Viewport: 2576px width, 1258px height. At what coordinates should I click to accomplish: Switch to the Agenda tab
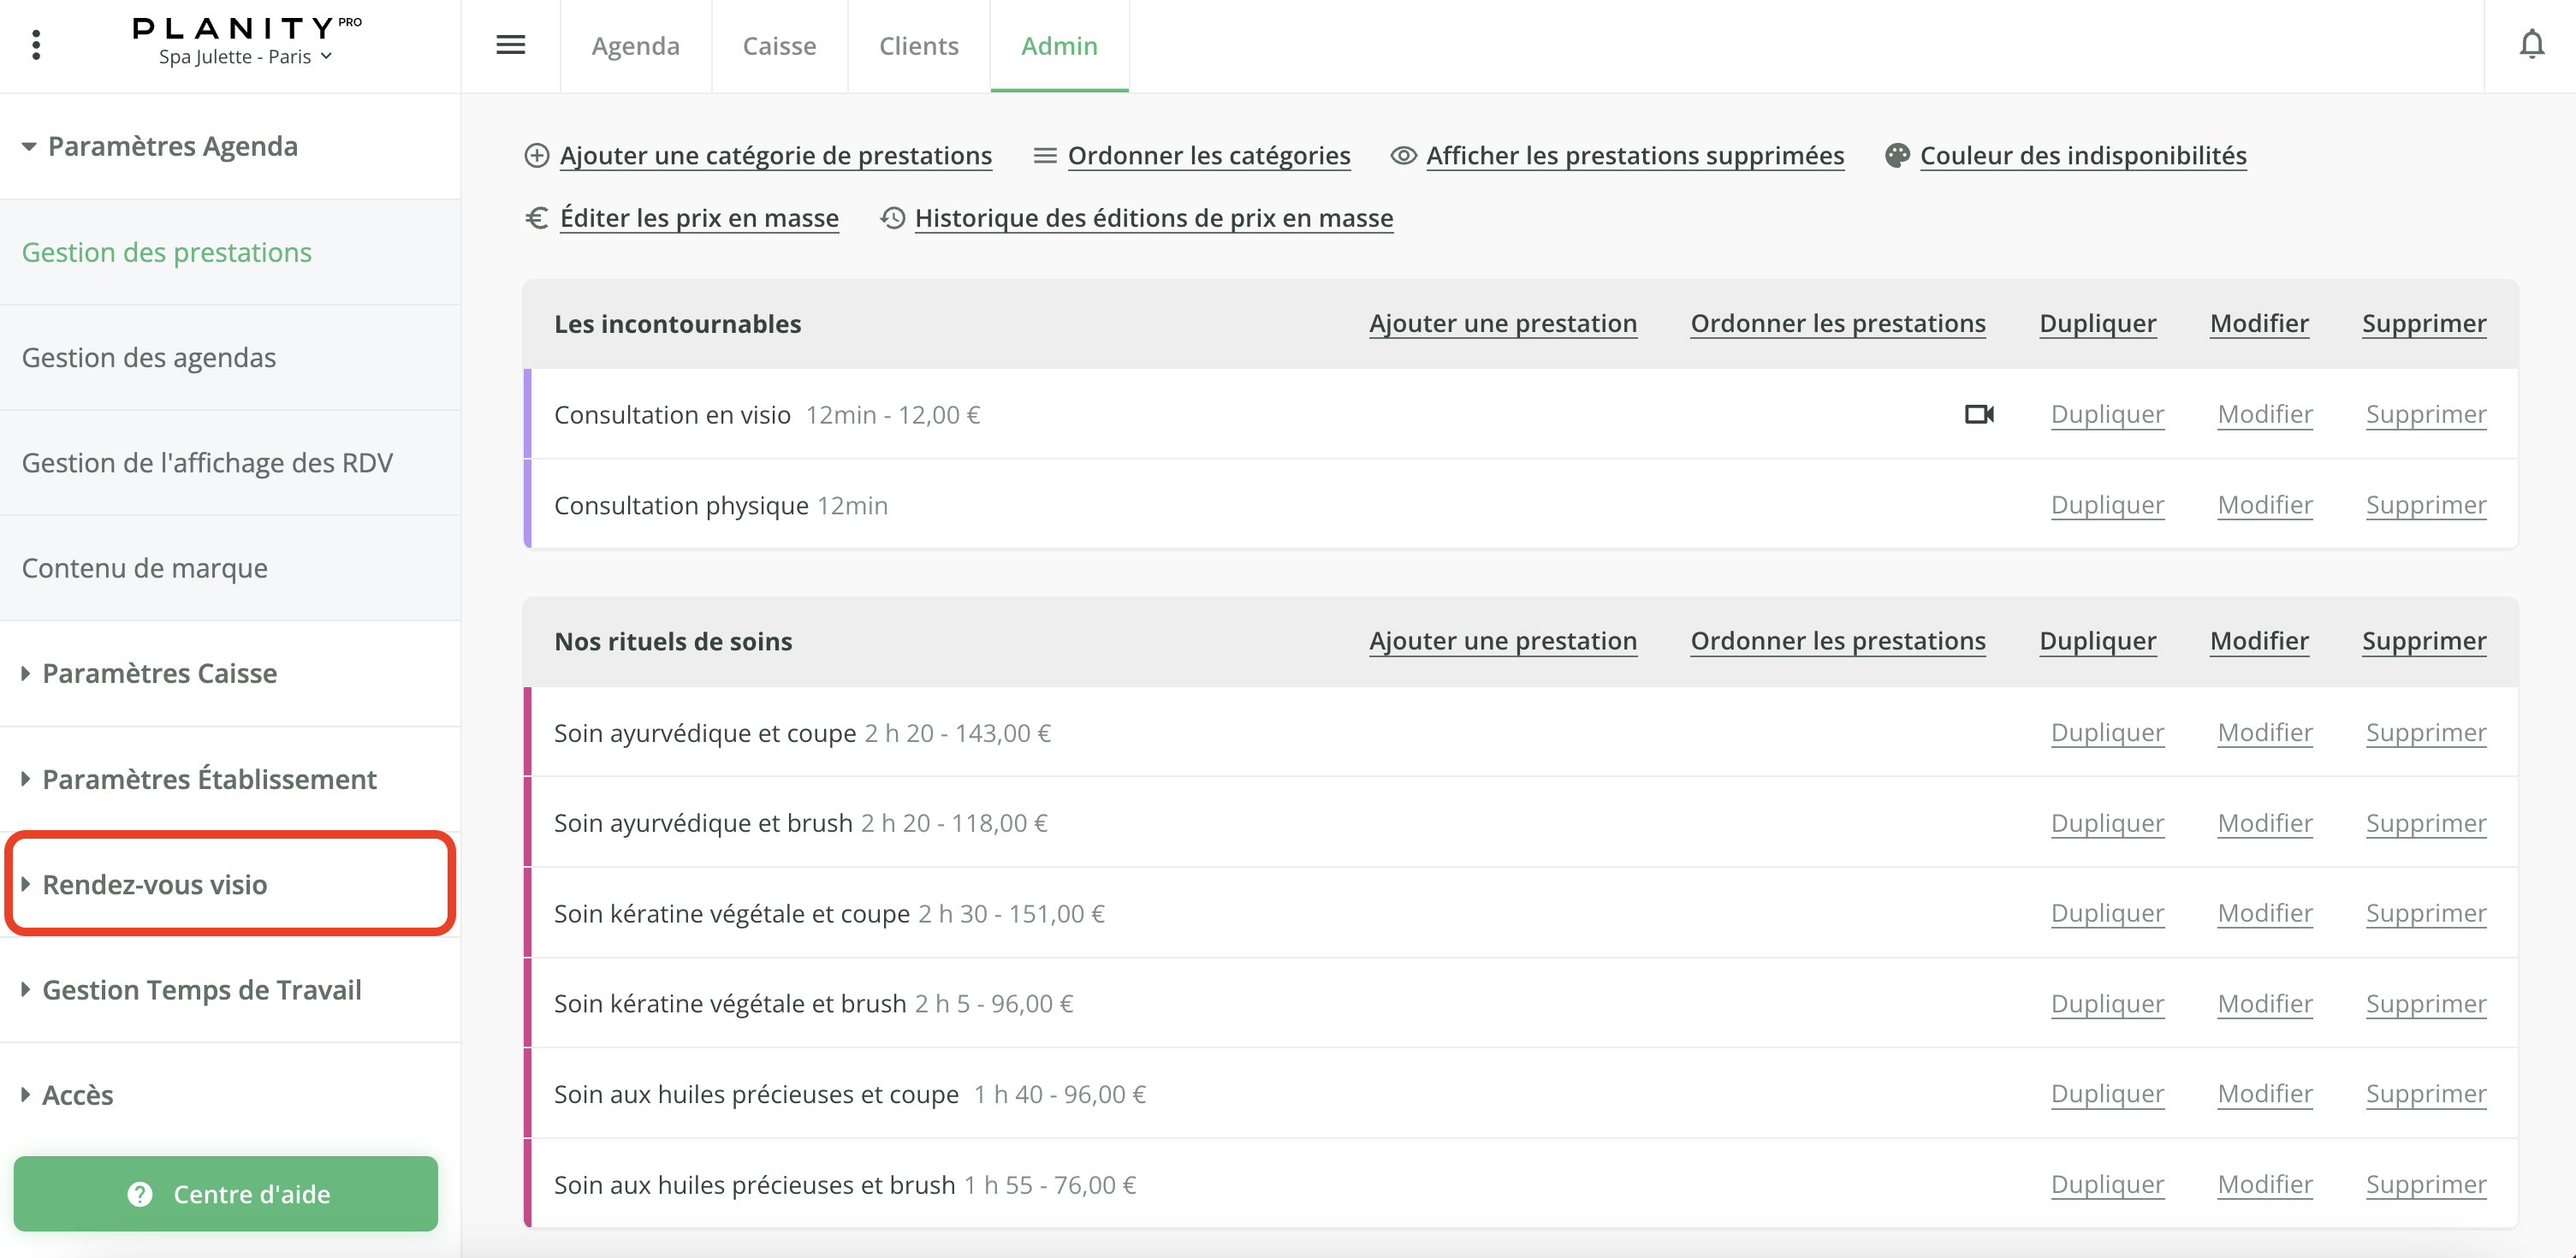(635, 46)
